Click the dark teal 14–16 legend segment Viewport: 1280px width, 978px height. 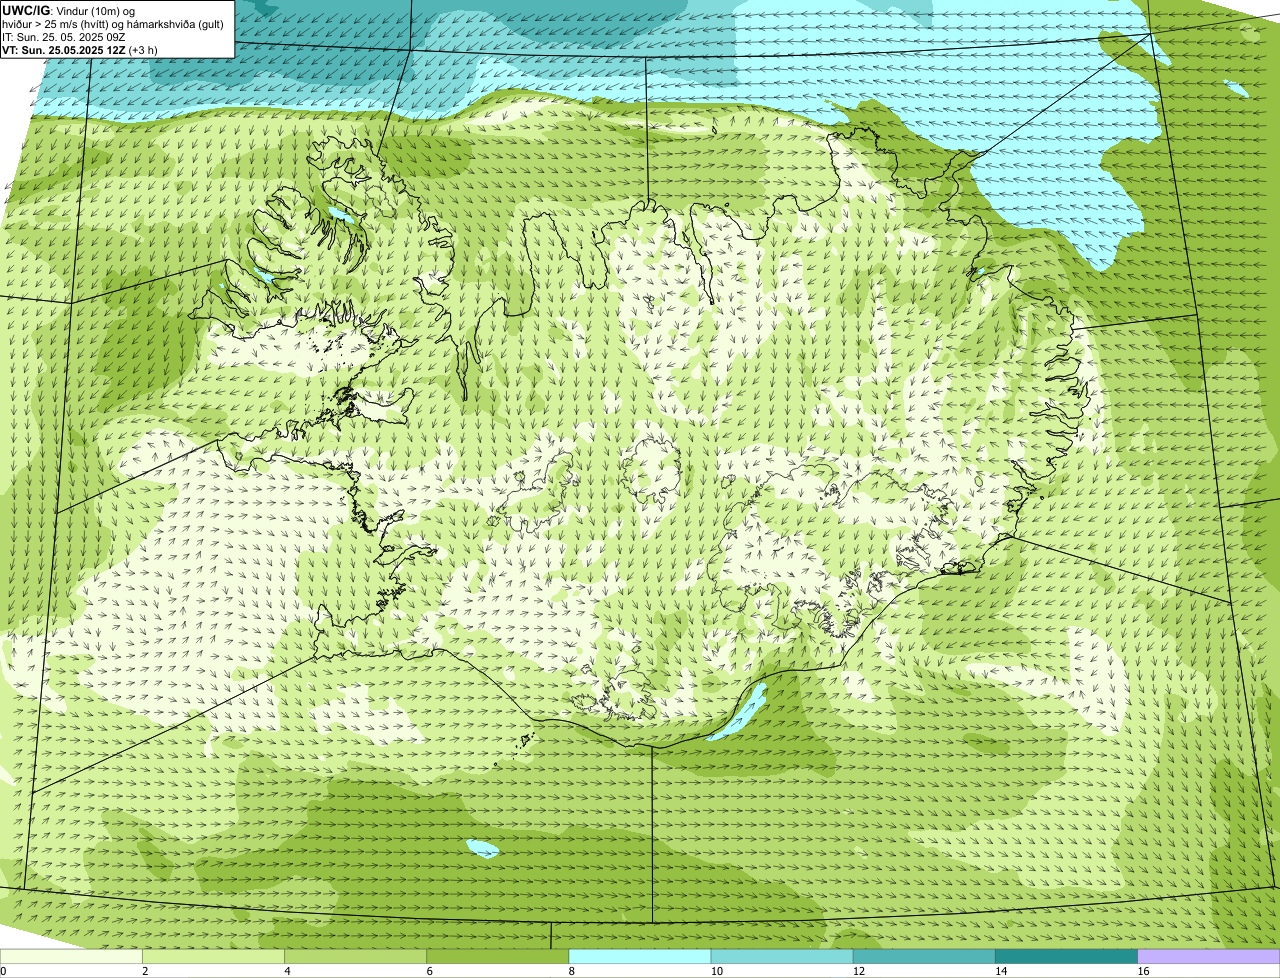[x=1067, y=956]
